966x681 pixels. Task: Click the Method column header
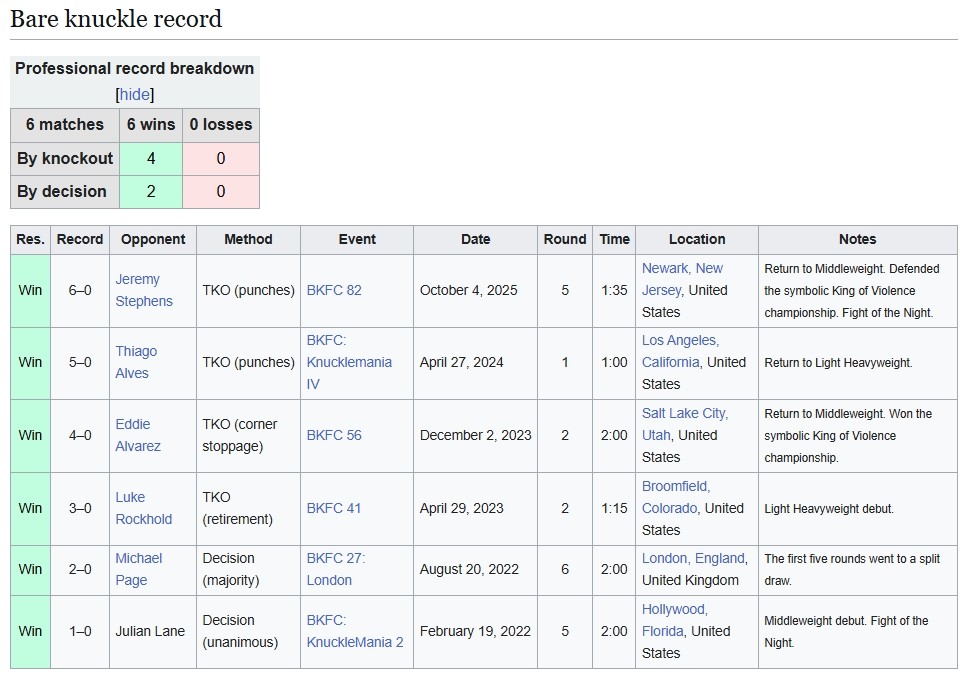pos(248,240)
